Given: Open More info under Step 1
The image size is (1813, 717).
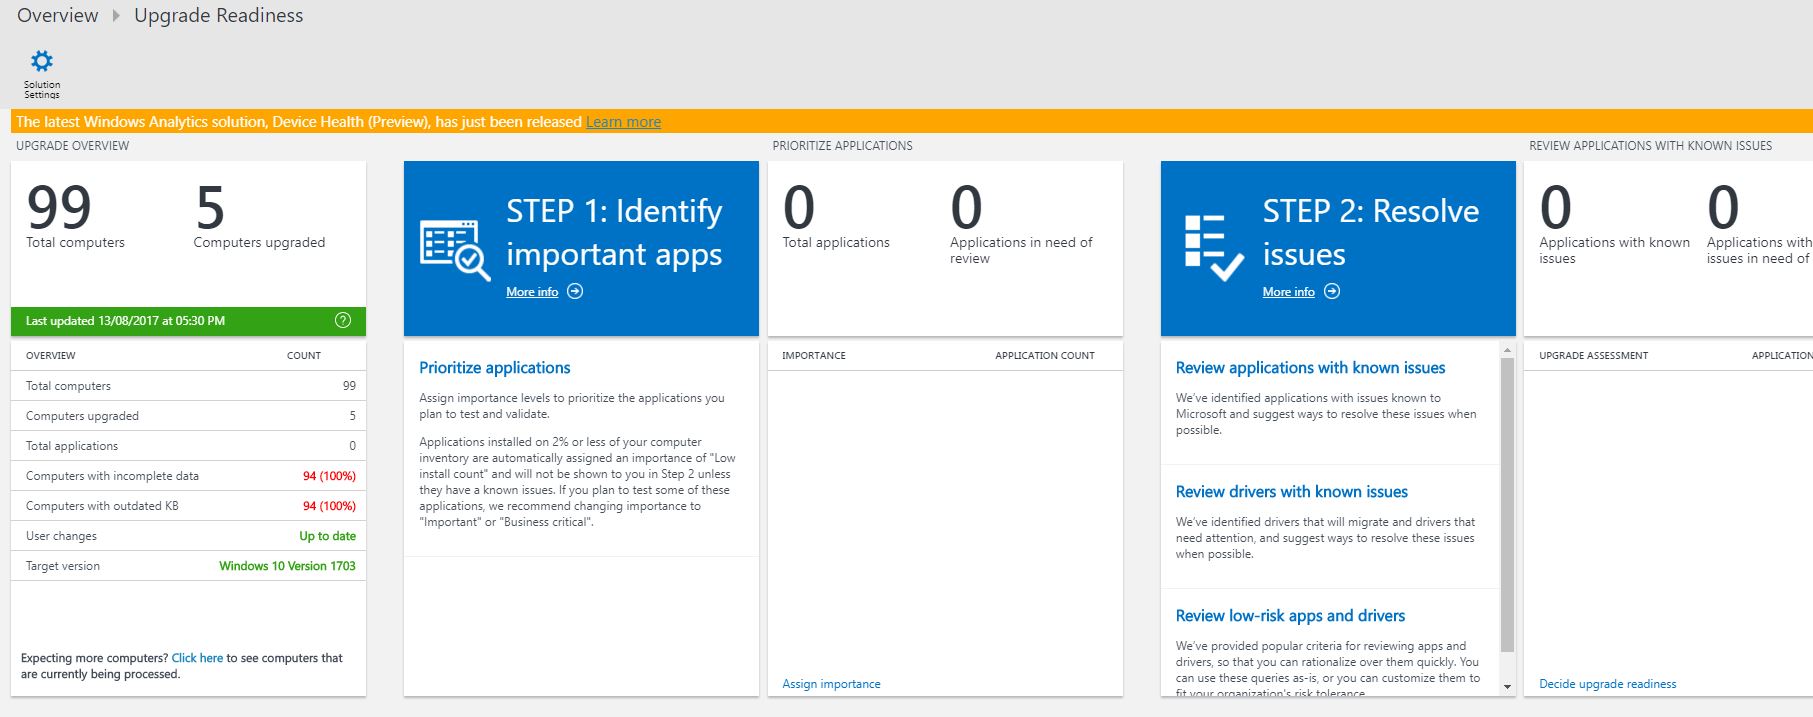Looking at the screenshot, I should [532, 292].
